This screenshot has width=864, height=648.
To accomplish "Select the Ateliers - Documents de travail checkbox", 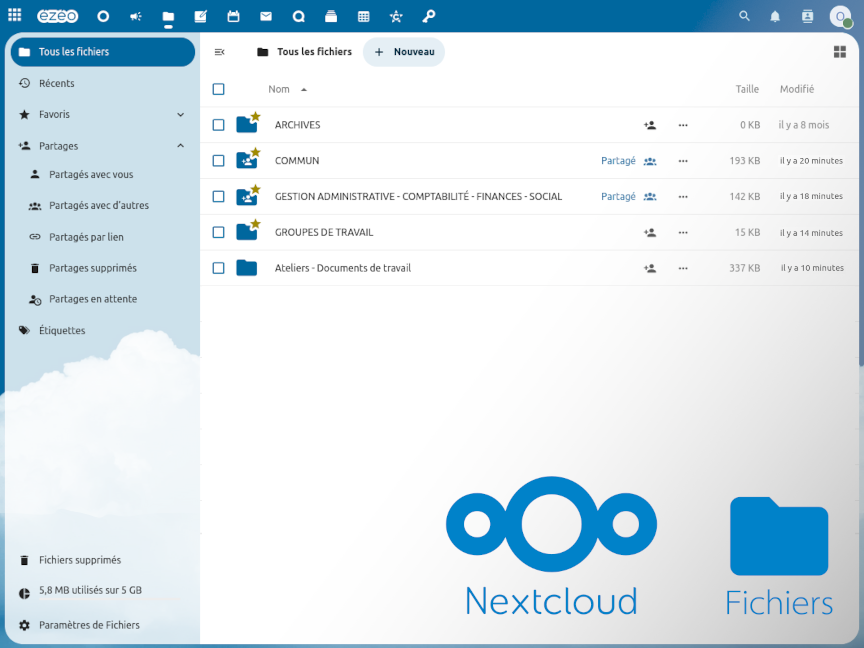I will 218,268.
